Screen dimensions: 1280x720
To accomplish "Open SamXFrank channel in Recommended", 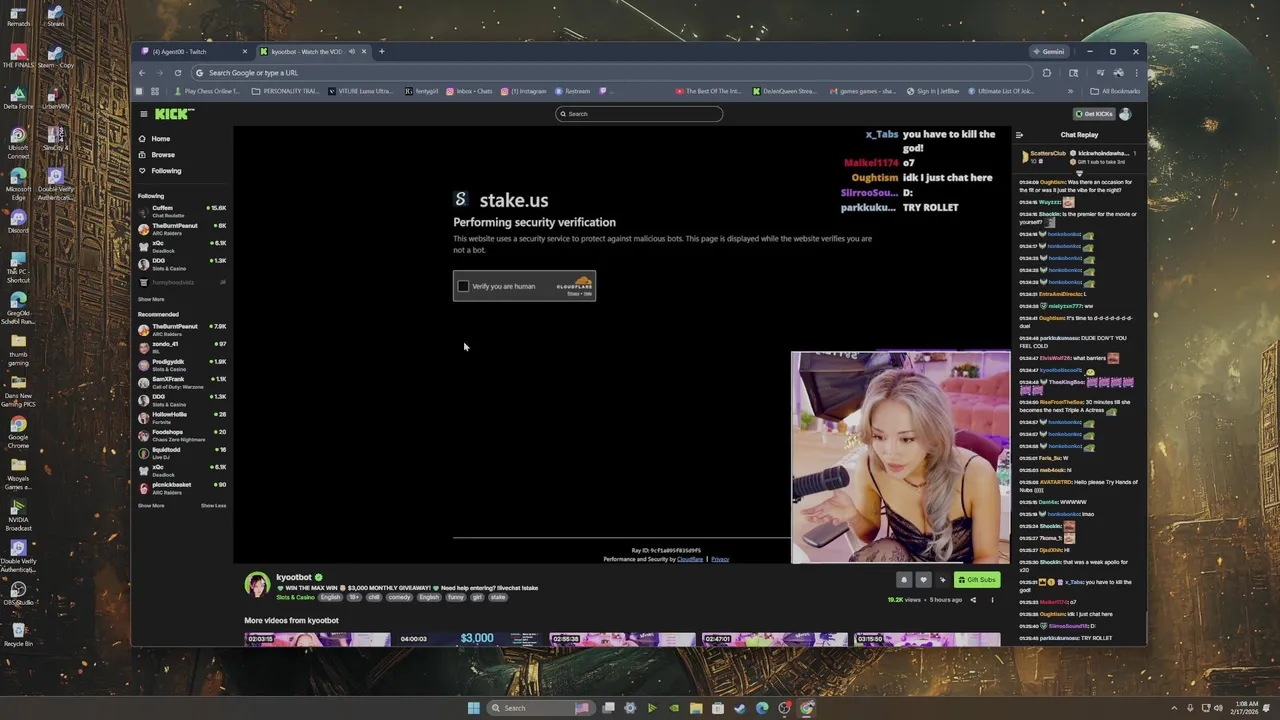I will click(182, 381).
